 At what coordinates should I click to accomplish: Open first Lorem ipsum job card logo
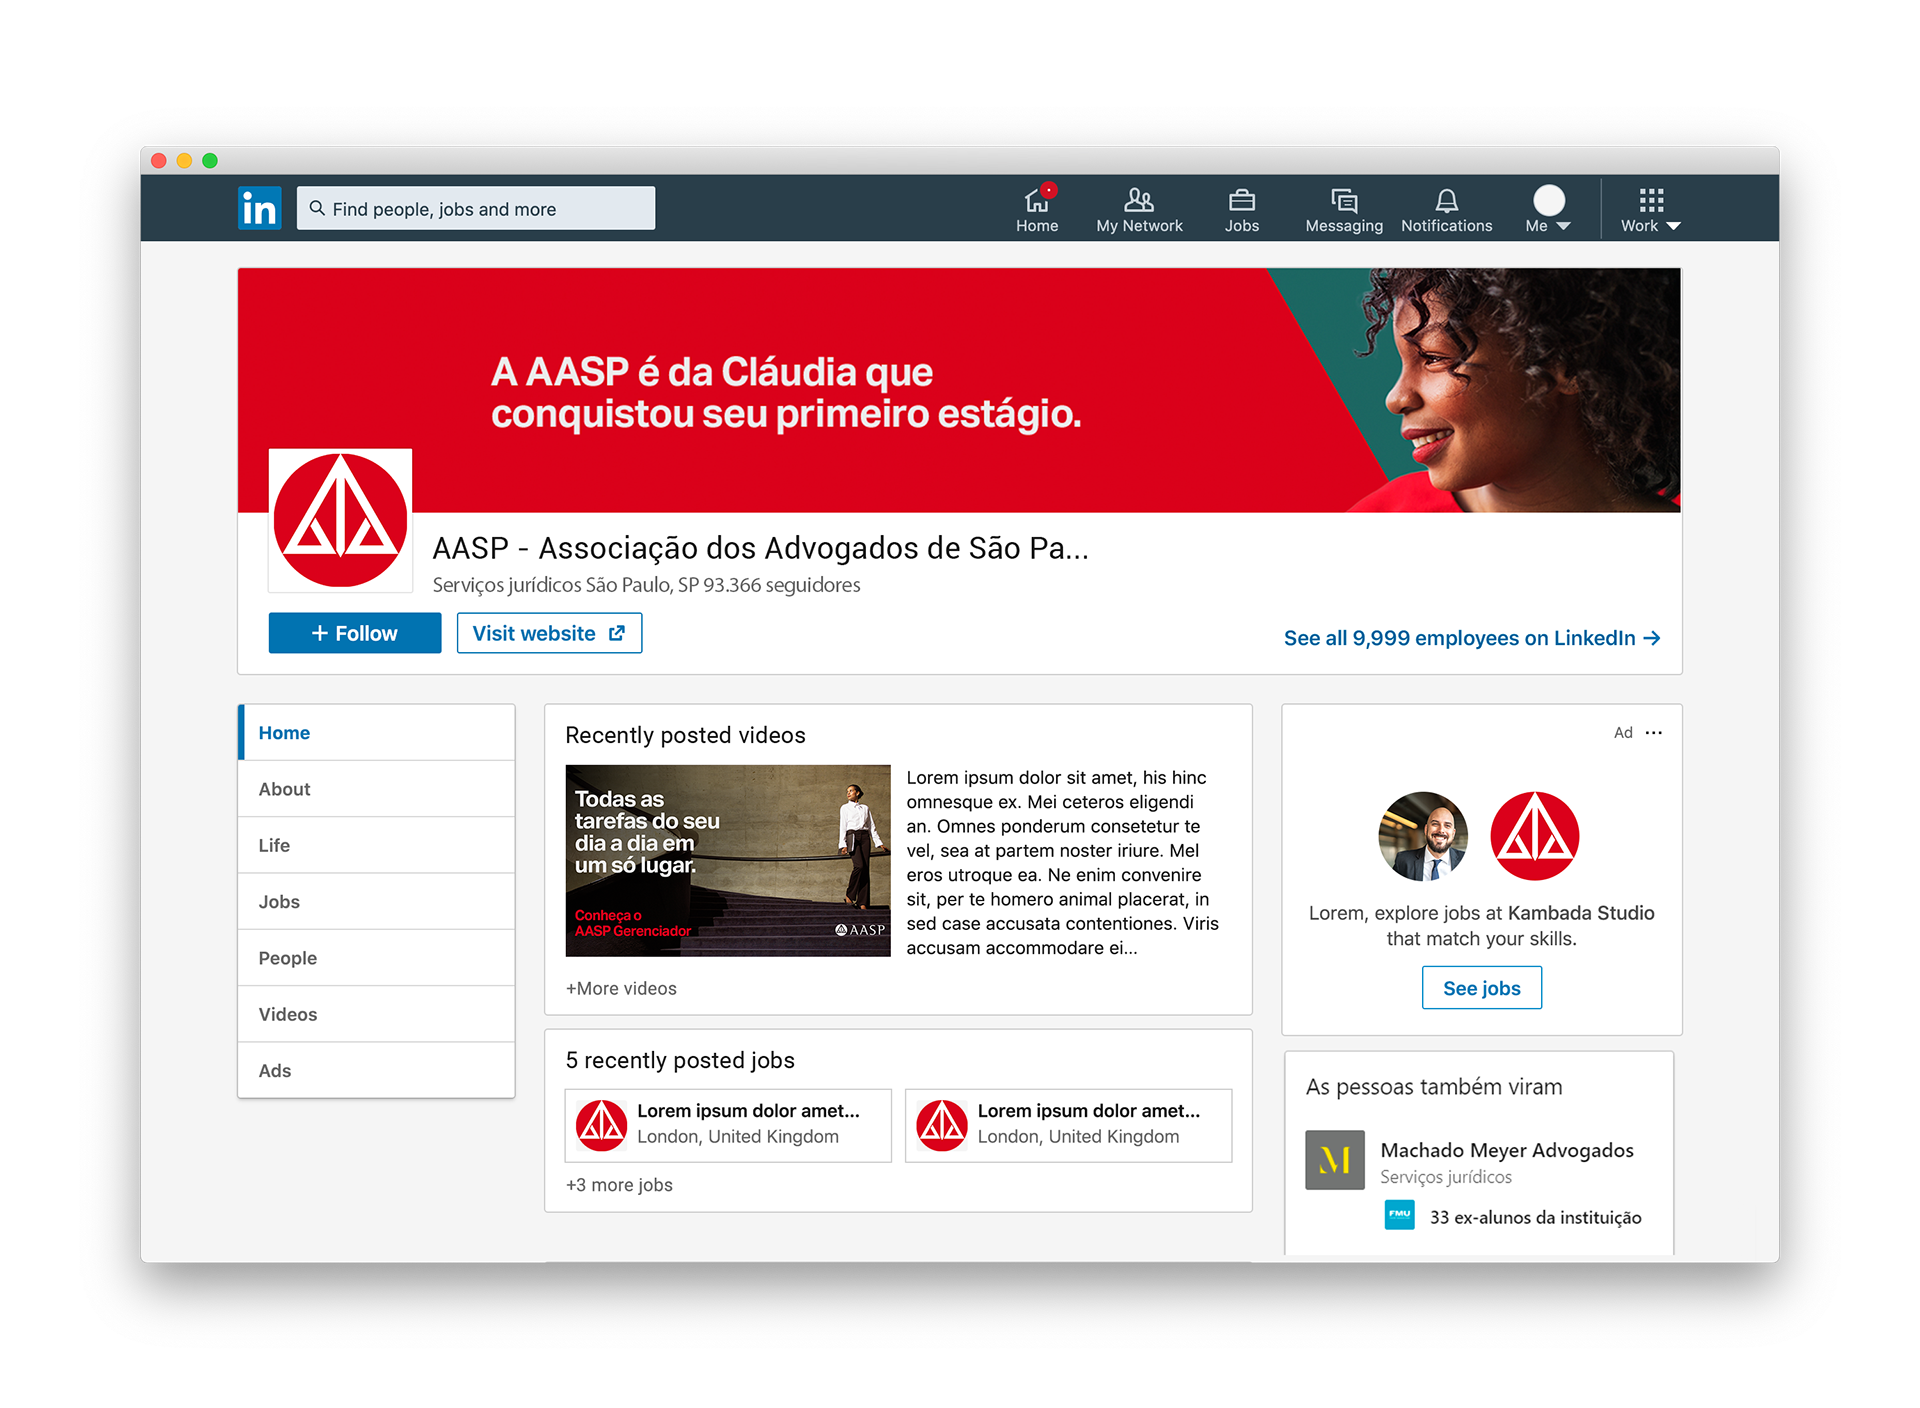point(602,1126)
